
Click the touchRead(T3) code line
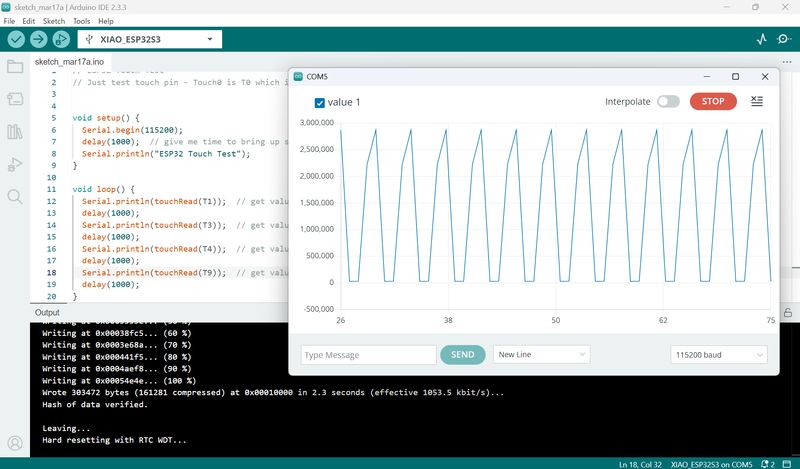click(x=154, y=225)
